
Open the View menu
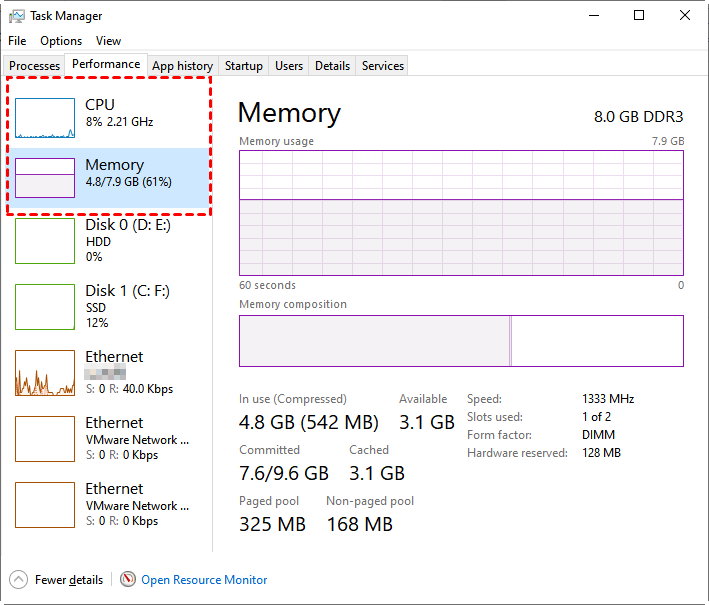[x=108, y=41]
